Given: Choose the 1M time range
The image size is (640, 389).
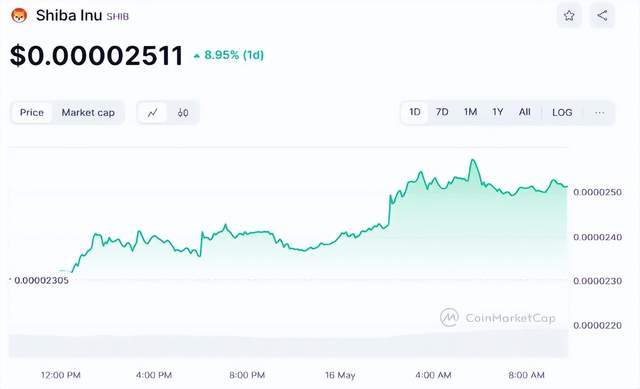Looking at the screenshot, I should (x=470, y=112).
